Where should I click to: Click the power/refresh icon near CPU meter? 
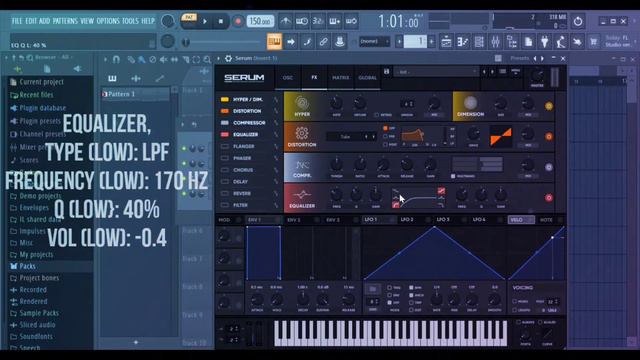(578, 21)
